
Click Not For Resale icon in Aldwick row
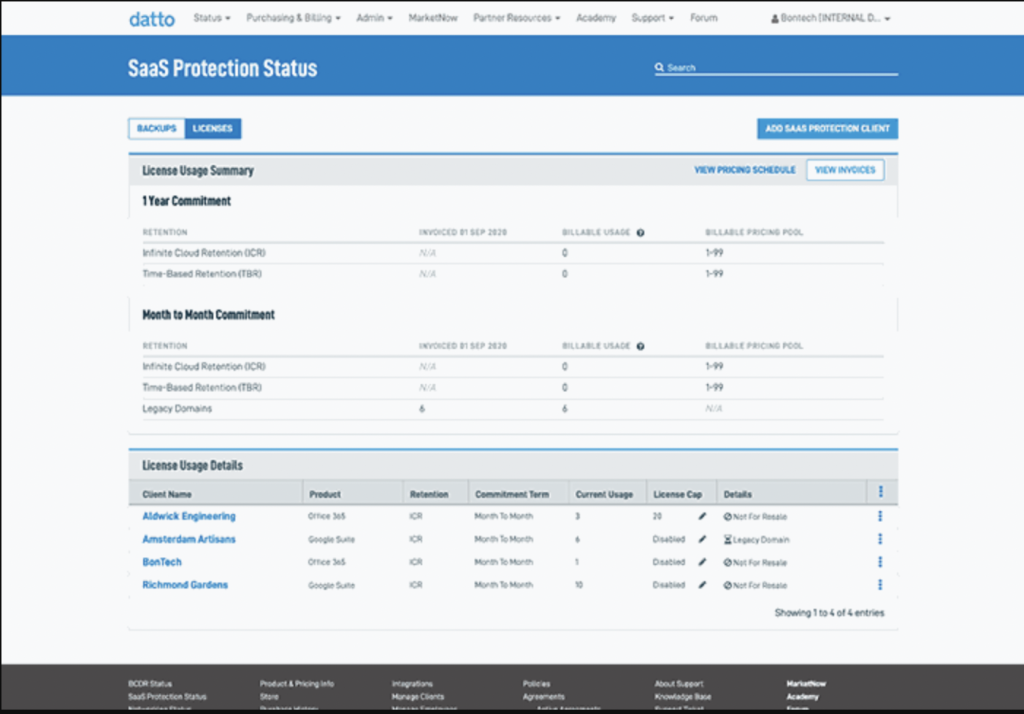pyautogui.click(x=728, y=517)
